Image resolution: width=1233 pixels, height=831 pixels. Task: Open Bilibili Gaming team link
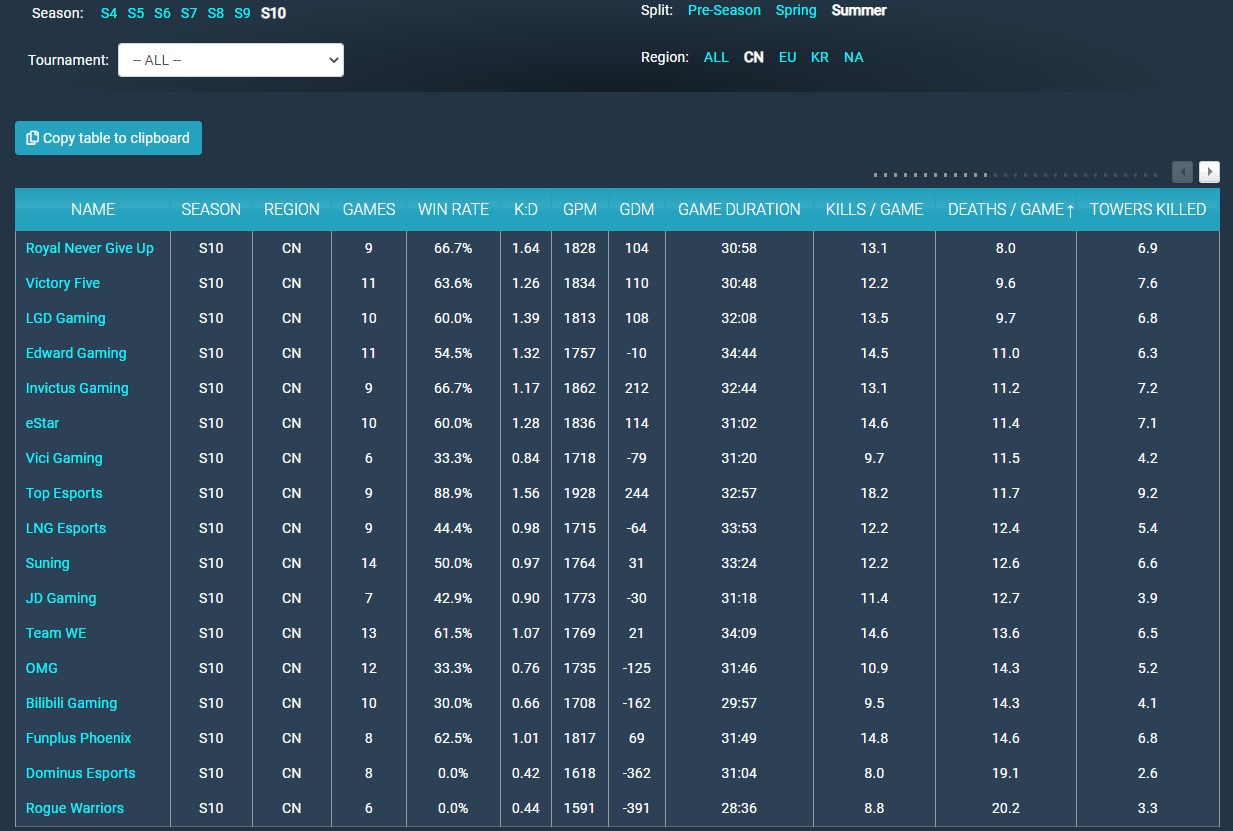[72, 703]
